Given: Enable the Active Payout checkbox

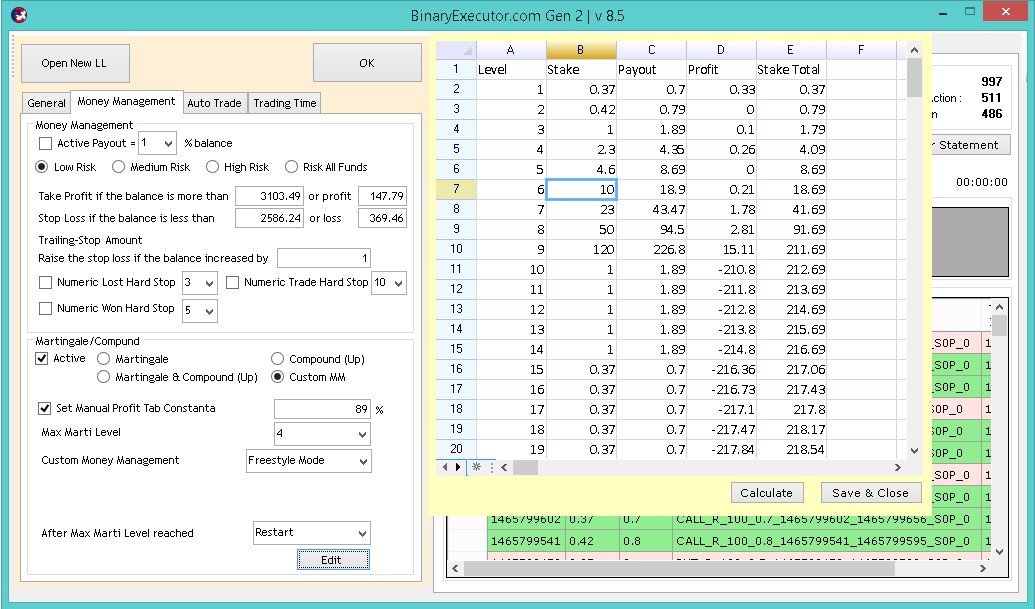Looking at the screenshot, I should tap(46, 143).
